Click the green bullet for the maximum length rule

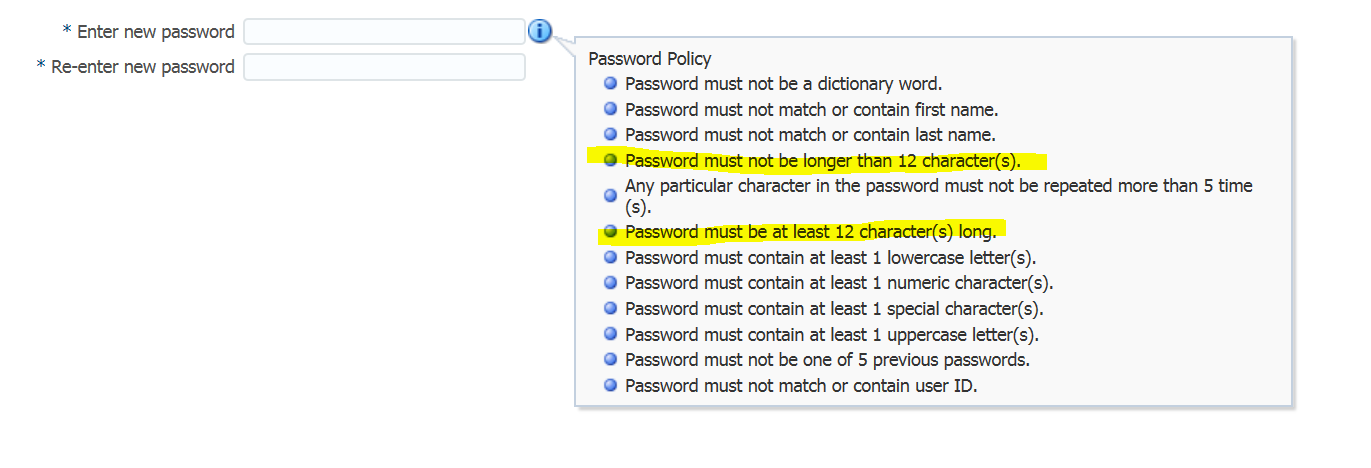tap(611, 160)
